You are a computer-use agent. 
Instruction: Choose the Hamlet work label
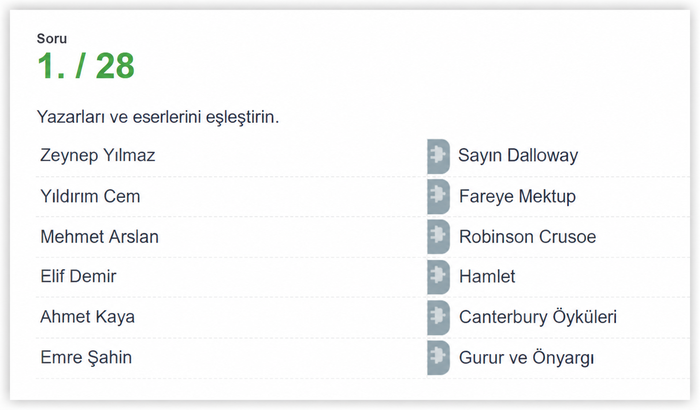pyautogui.click(x=487, y=276)
